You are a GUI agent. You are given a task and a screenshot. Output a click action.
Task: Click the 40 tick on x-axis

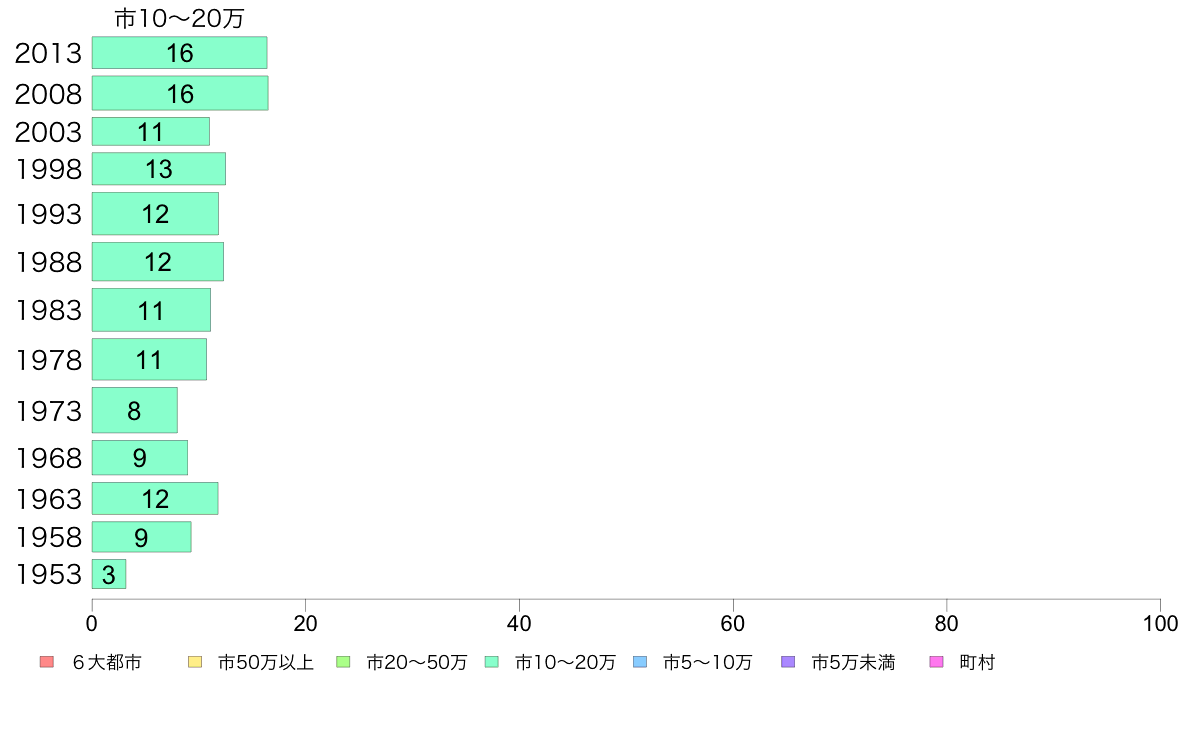point(519,624)
